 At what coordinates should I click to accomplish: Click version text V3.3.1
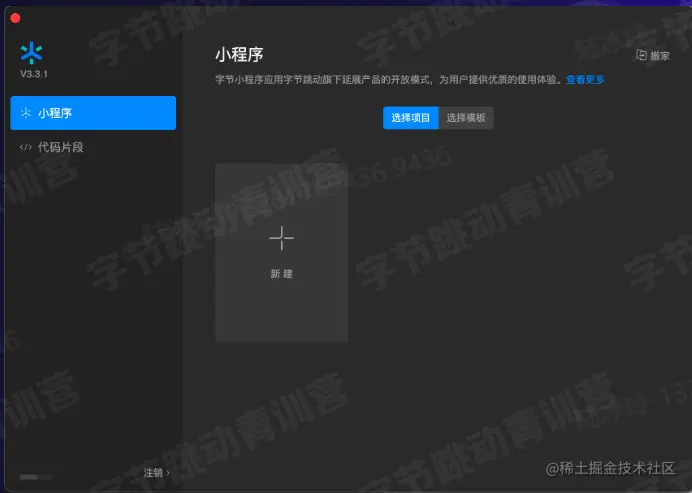(x=34, y=74)
